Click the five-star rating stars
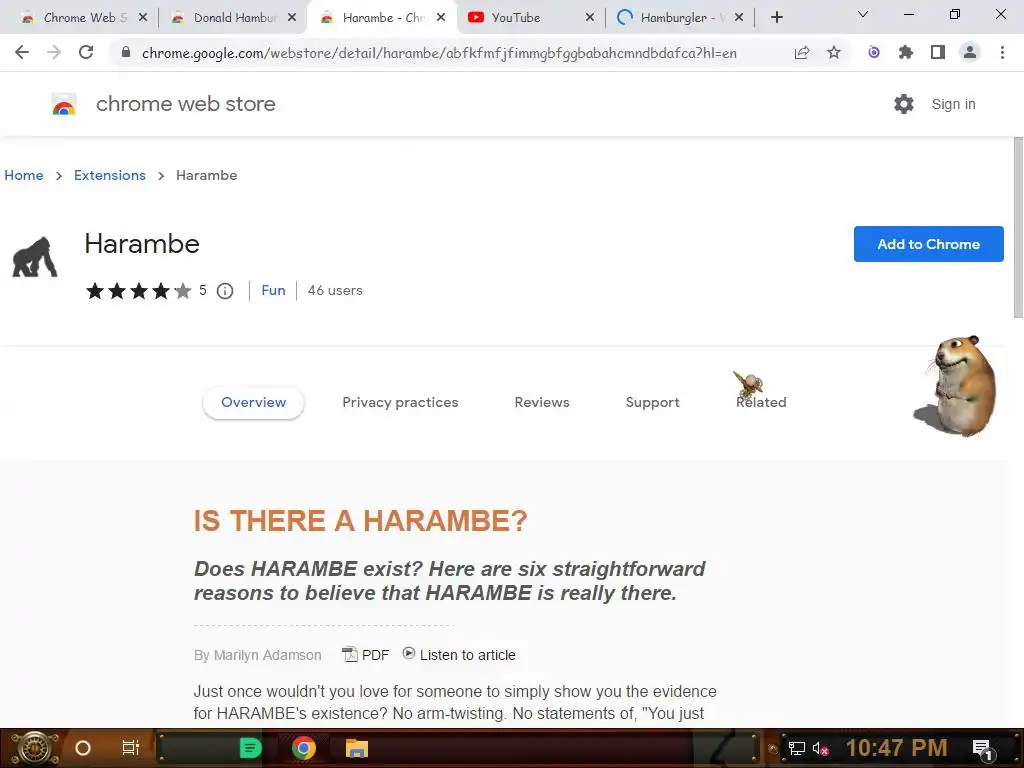The image size is (1024, 768). click(x=138, y=291)
